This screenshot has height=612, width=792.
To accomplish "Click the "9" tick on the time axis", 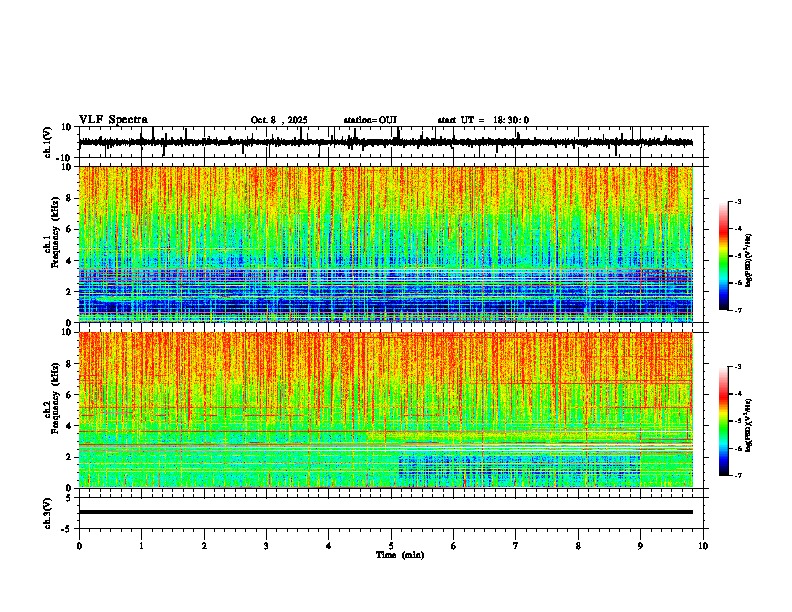I will click(x=640, y=546).
